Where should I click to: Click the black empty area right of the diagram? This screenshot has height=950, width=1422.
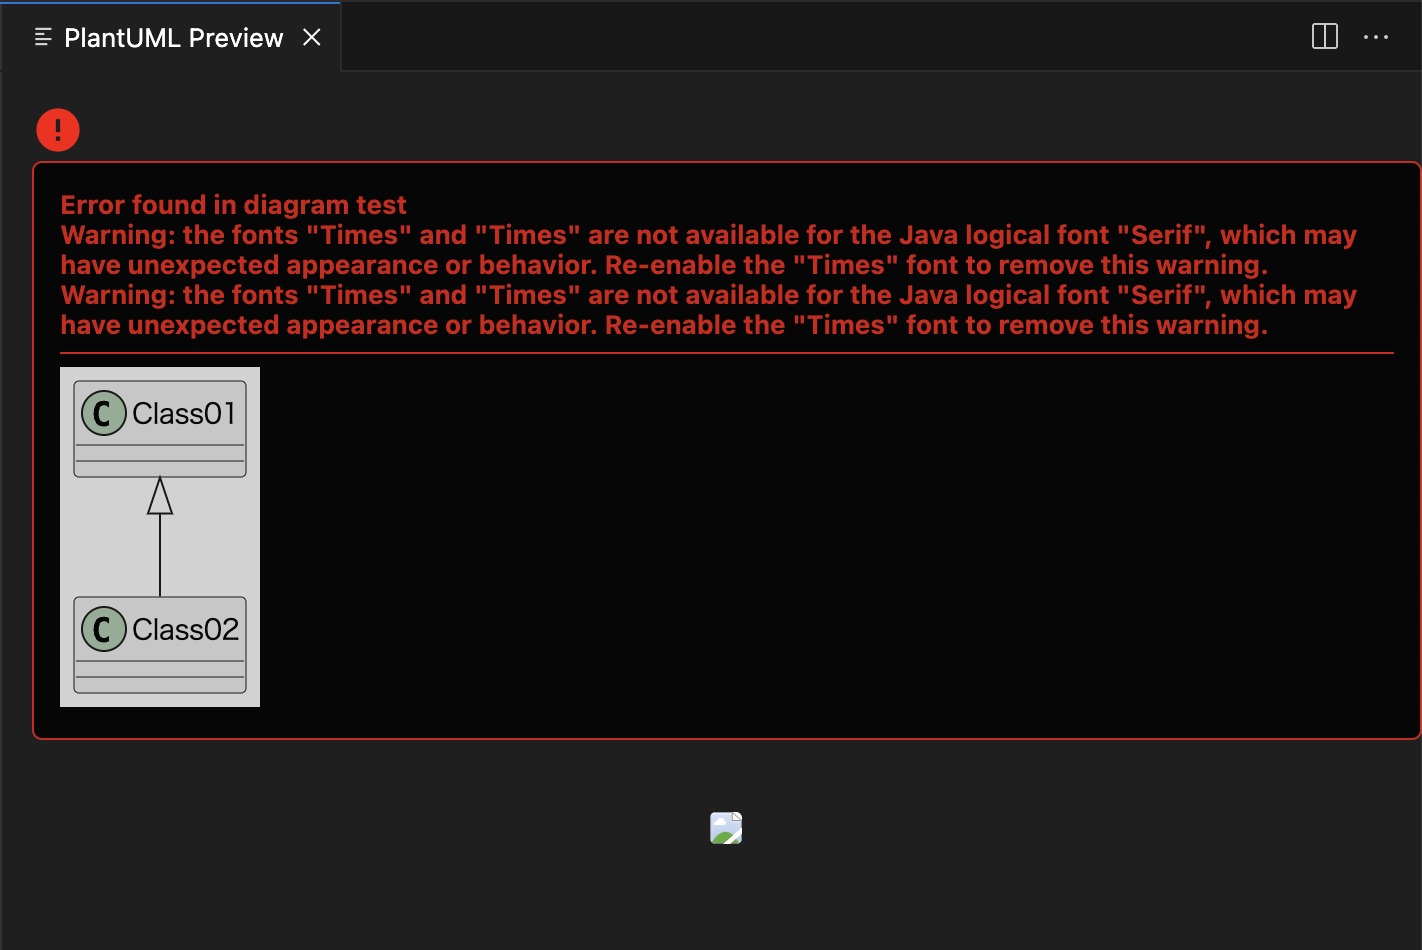click(800, 540)
